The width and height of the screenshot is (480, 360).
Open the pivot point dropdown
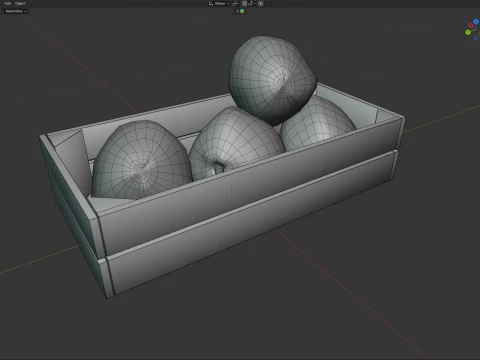pos(235,3)
